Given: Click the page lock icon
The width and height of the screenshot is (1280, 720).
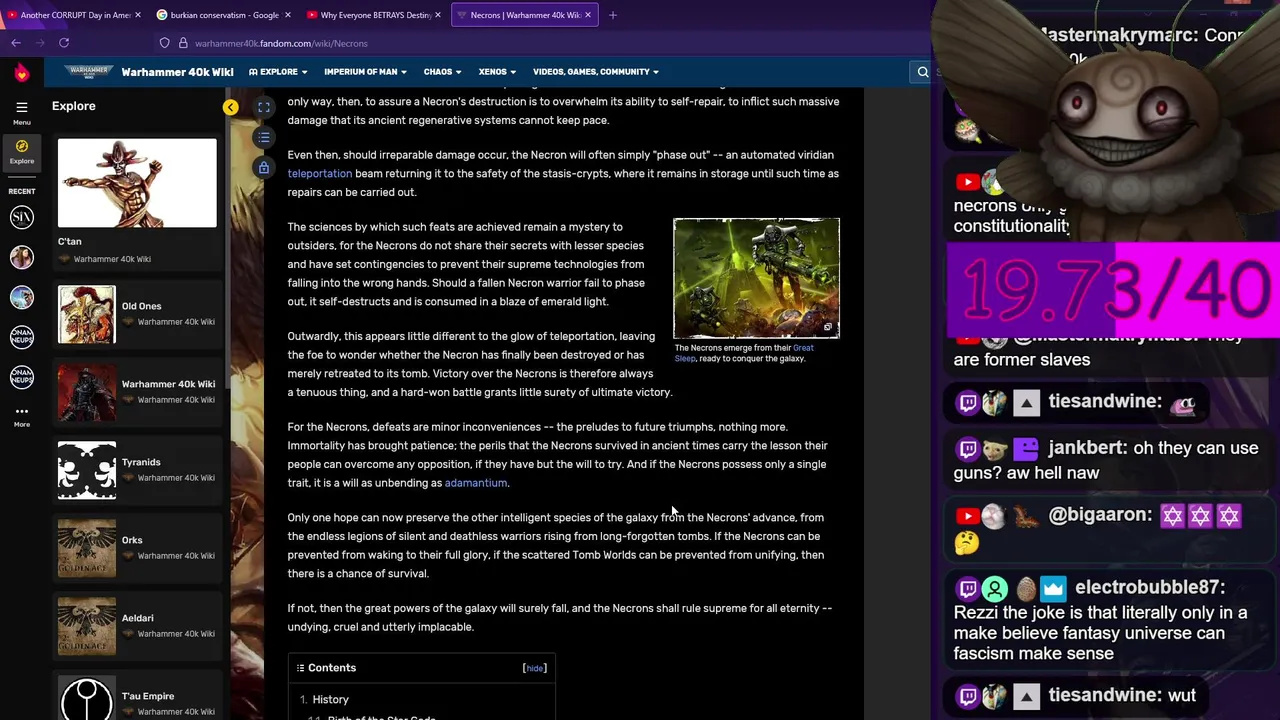Looking at the screenshot, I should pyautogui.click(x=264, y=167).
